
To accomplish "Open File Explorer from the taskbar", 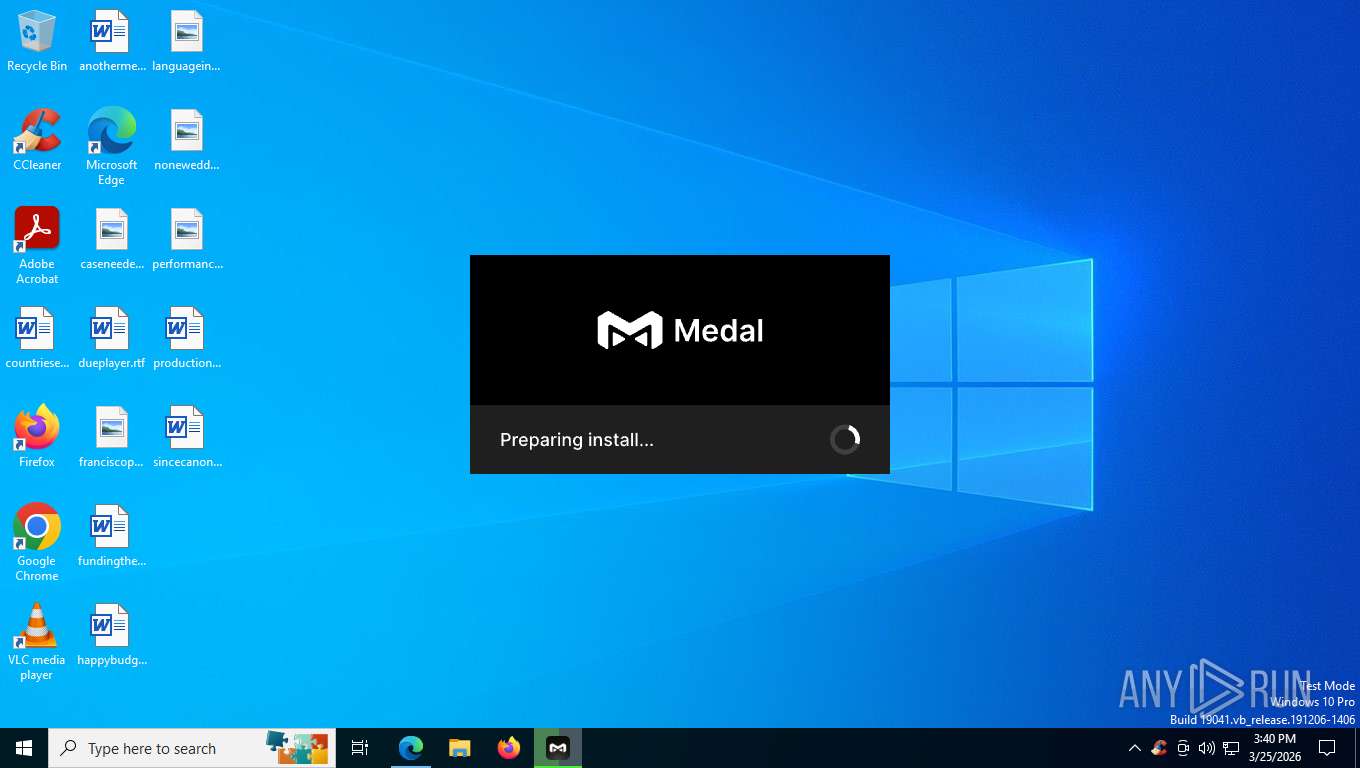I will (x=460, y=748).
